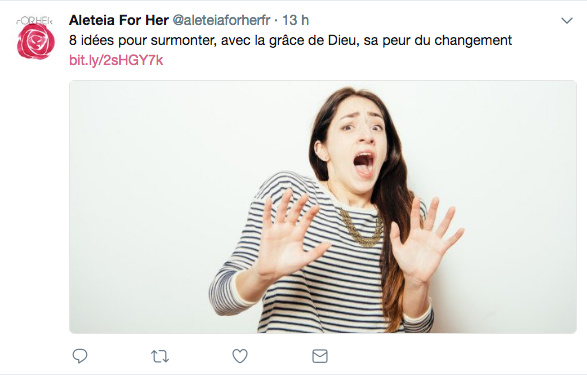Open the Aleteia For Her display name
The width and height of the screenshot is (587, 375).
[x=119, y=20]
